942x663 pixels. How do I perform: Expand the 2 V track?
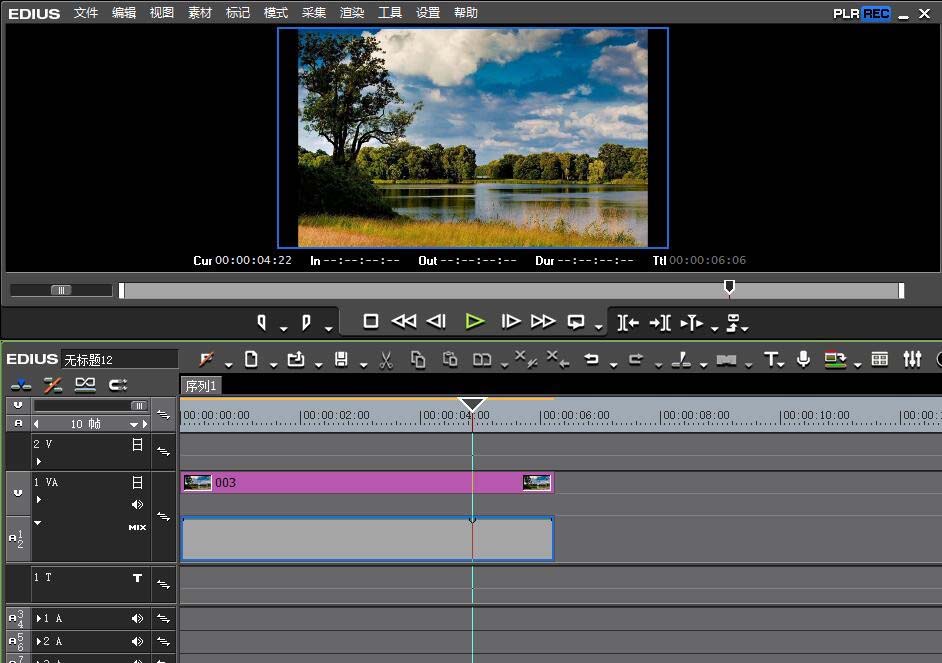38,461
